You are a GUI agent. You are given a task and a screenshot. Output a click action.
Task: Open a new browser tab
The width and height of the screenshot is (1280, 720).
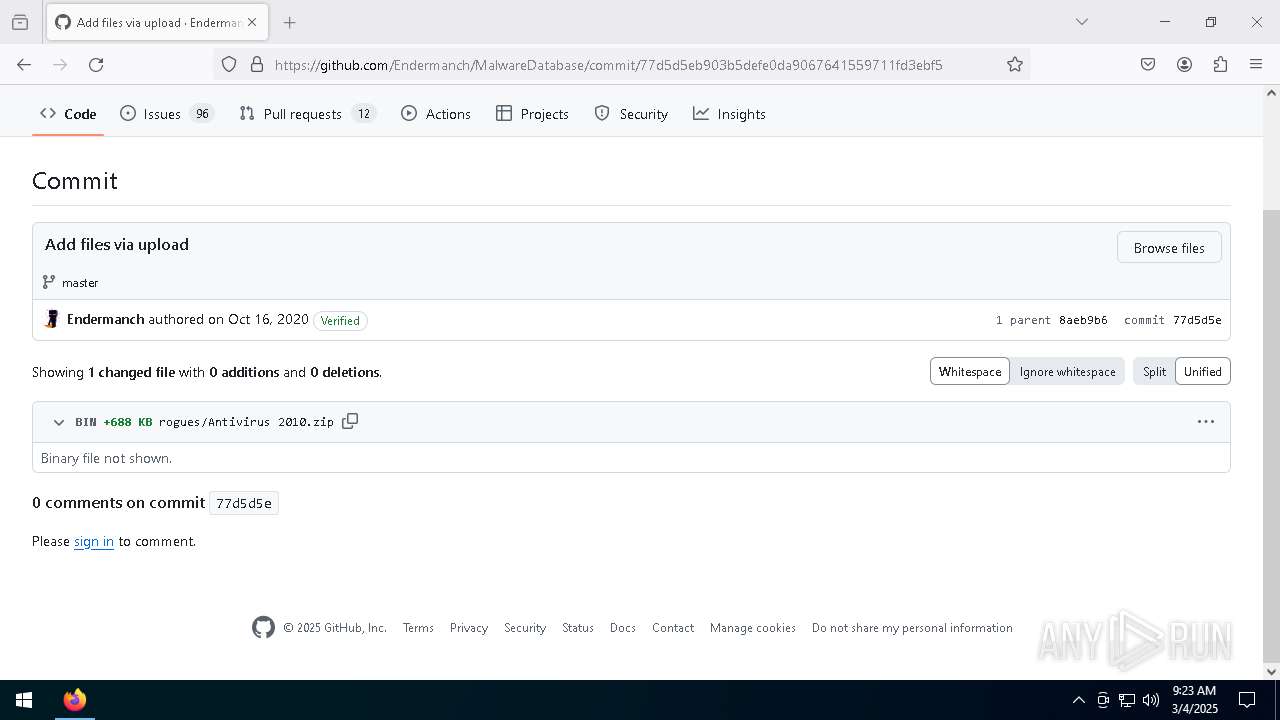pos(289,22)
